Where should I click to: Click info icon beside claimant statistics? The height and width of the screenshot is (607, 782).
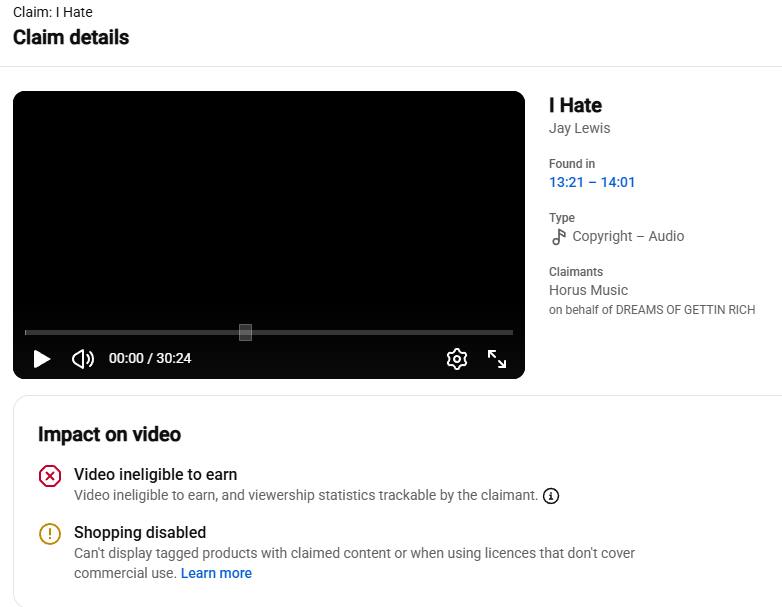click(551, 496)
